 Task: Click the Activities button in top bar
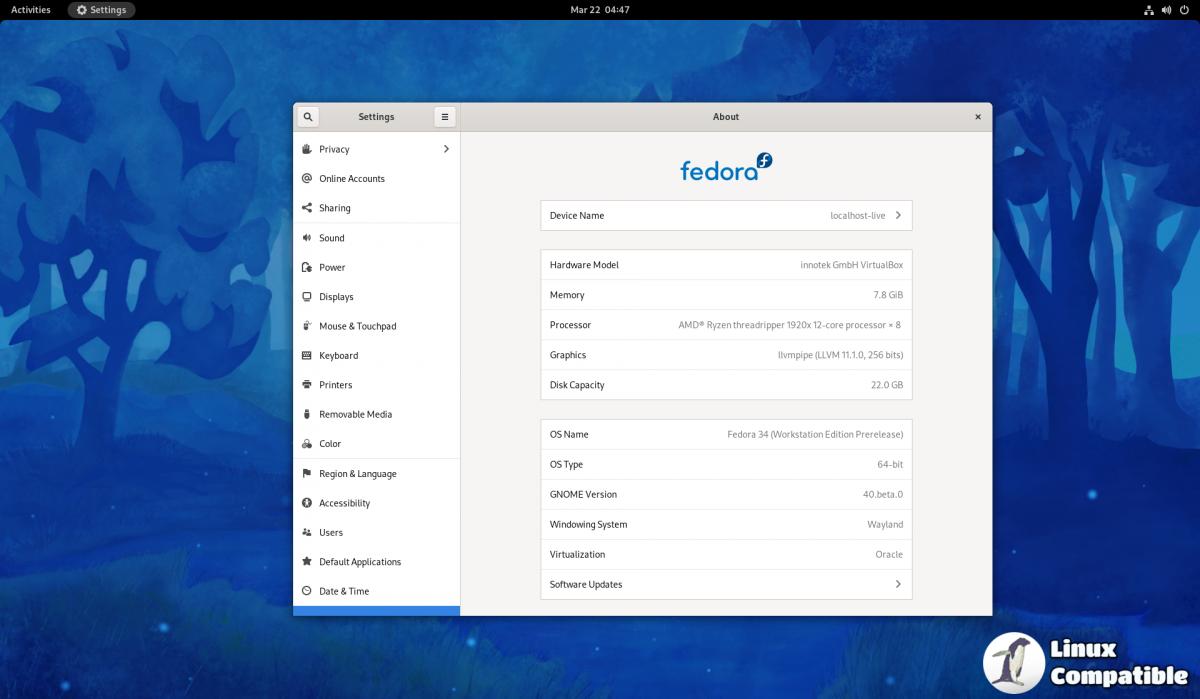(31, 10)
